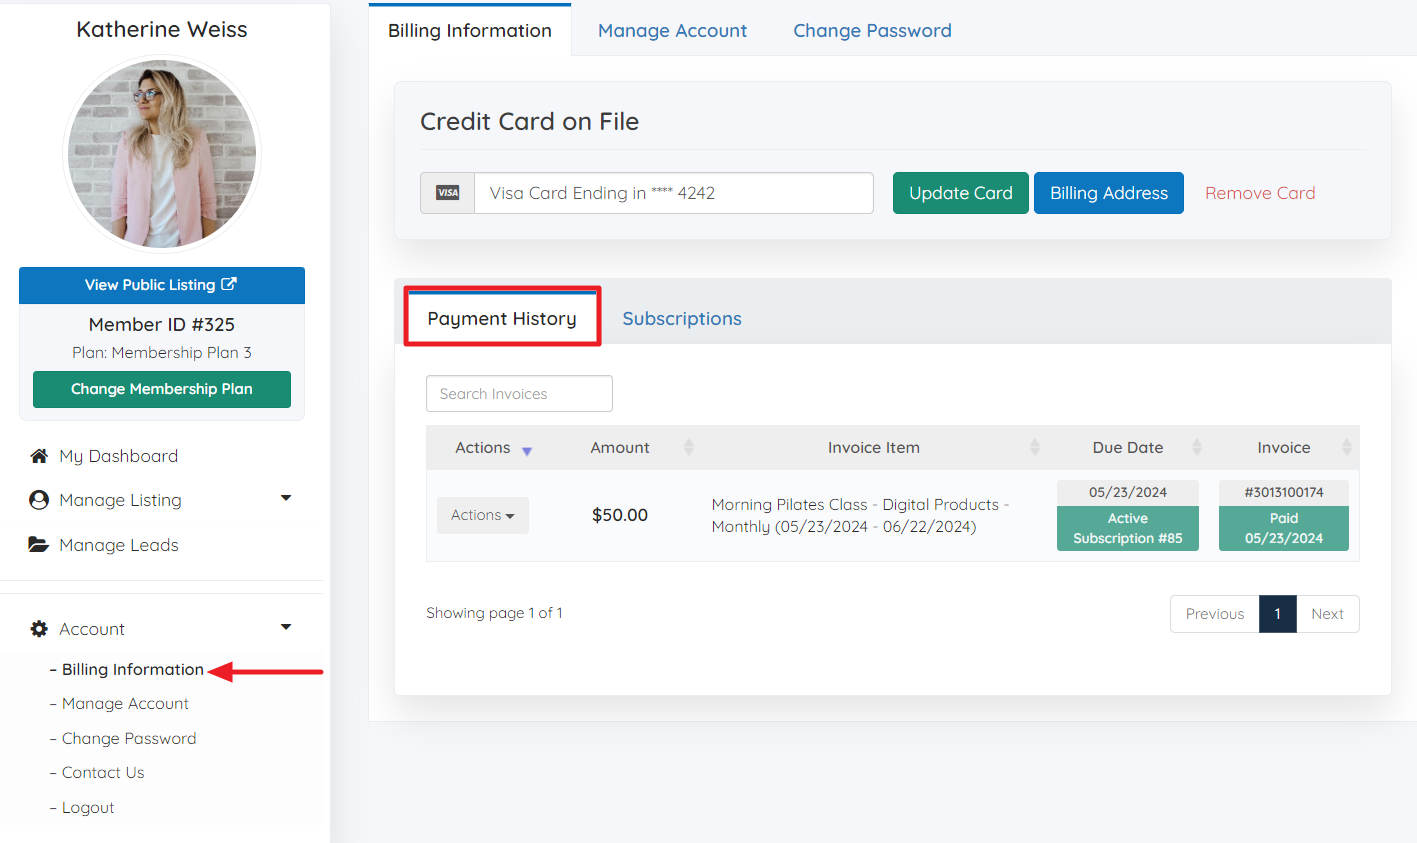Click the Next pagination button
Screen dimensions: 1417x843
[x=1328, y=614]
